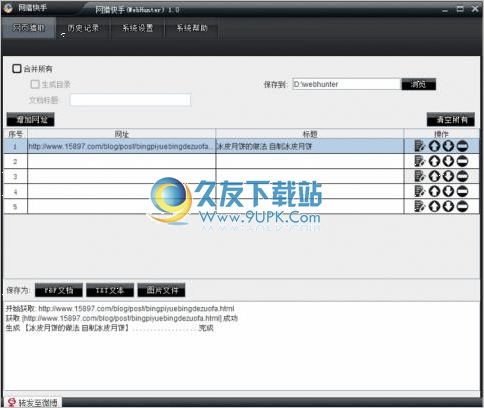Click edit icon in row 5

coord(419,206)
